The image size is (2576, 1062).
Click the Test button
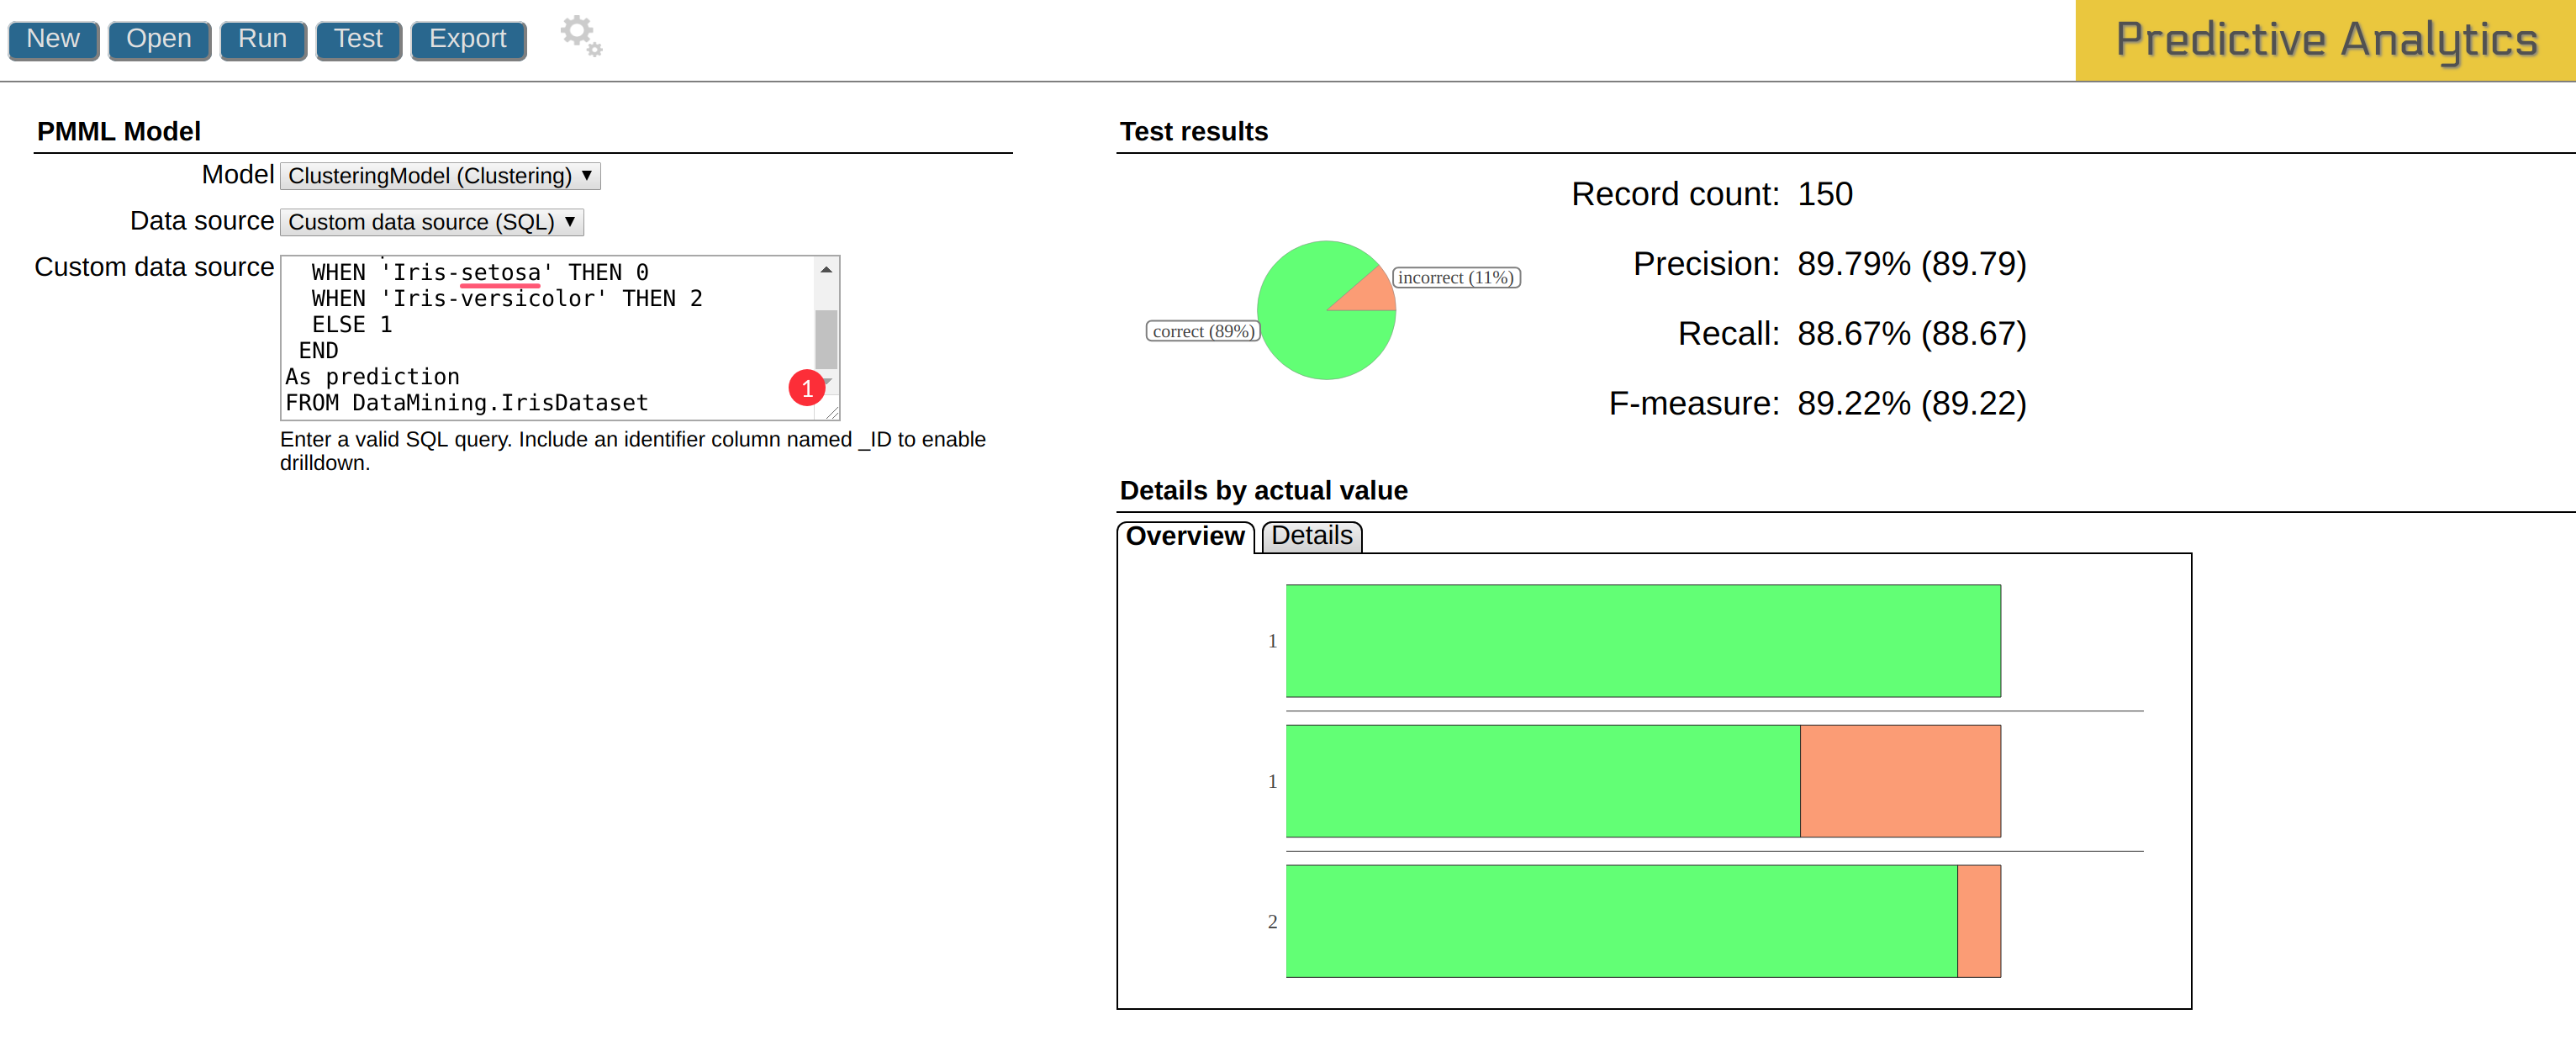tap(358, 40)
